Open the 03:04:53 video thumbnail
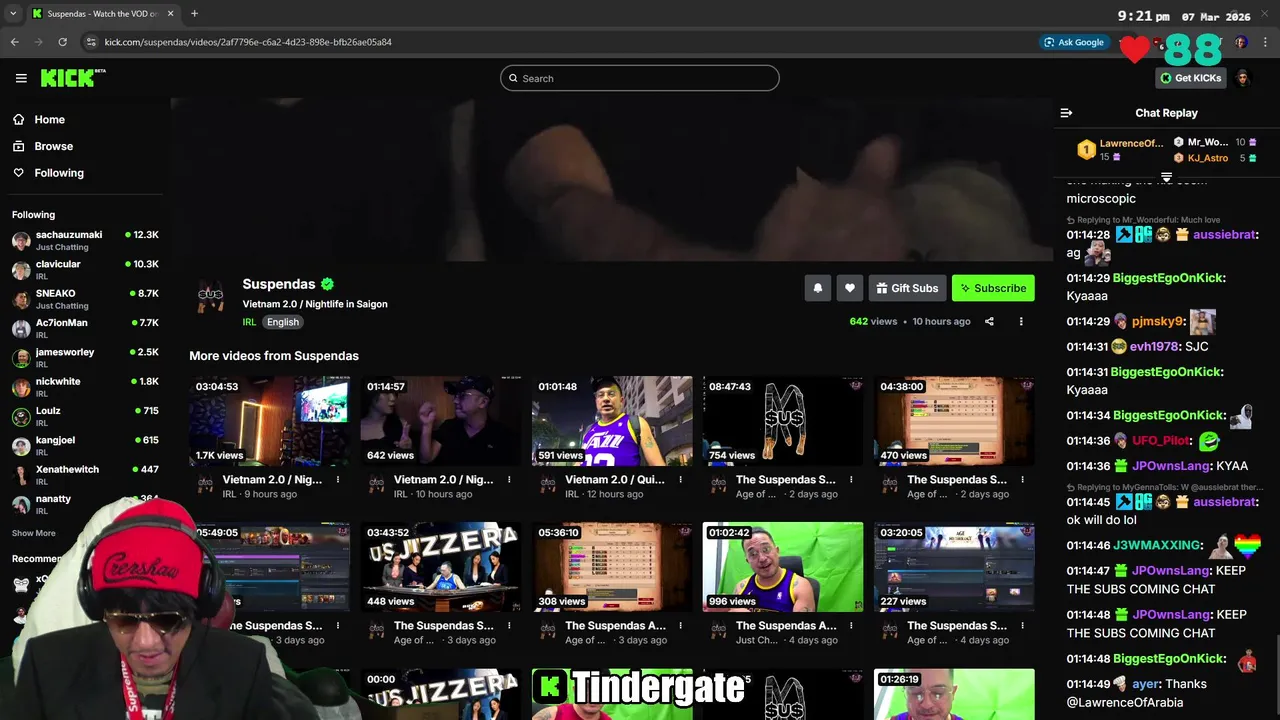Screen dimensions: 1280x720 (270, 421)
